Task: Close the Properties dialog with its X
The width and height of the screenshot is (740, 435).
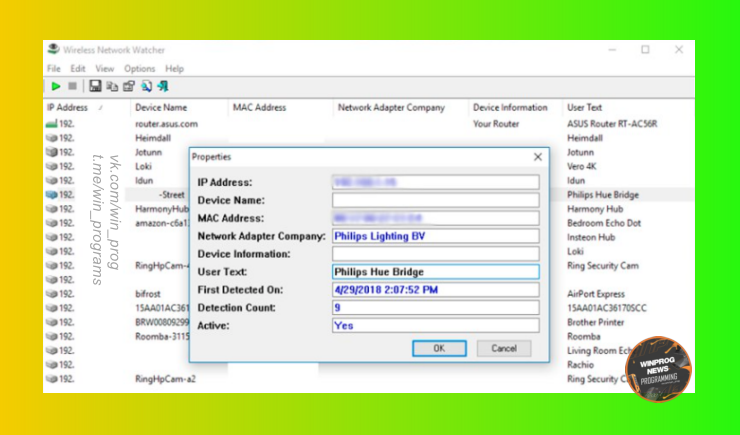Action: 538,157
